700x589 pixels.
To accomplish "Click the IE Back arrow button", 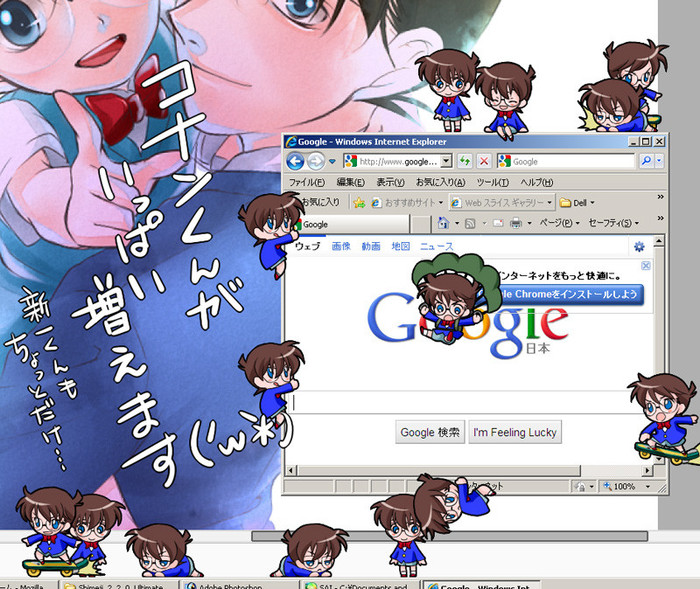I will pyautogui.click(x=295, y=161).
